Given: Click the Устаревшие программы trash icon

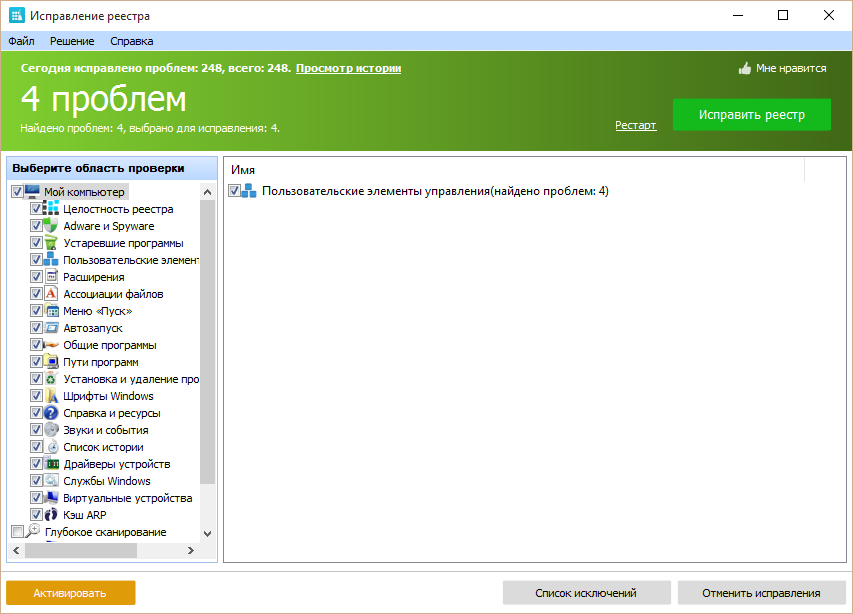Looking at the screenshot, I should click(52, 243).
